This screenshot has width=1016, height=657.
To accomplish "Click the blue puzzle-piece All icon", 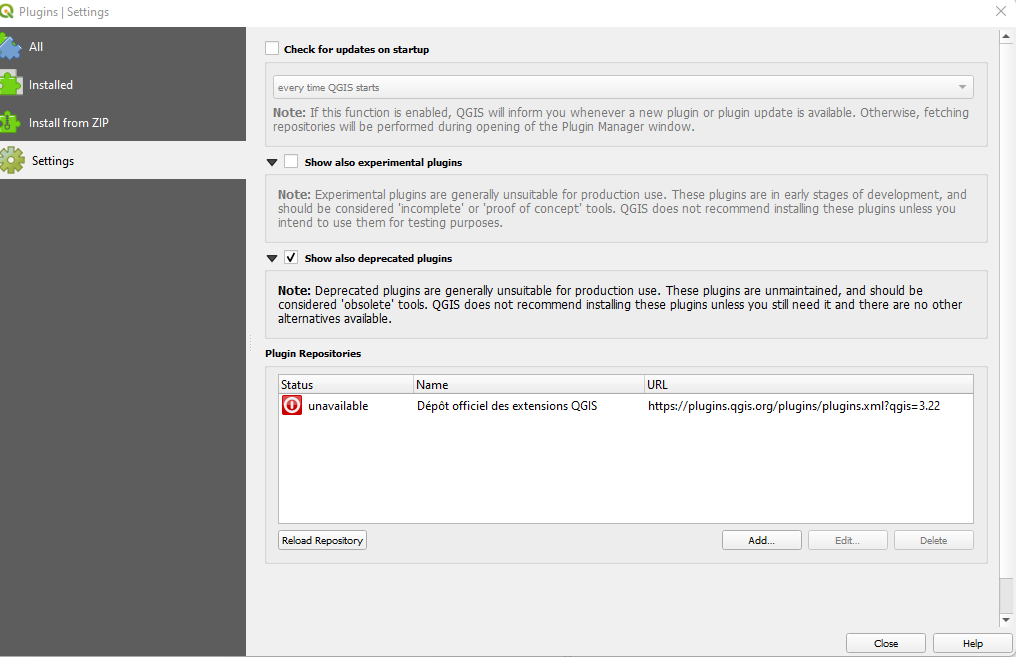I will click(x=10, y=47).
